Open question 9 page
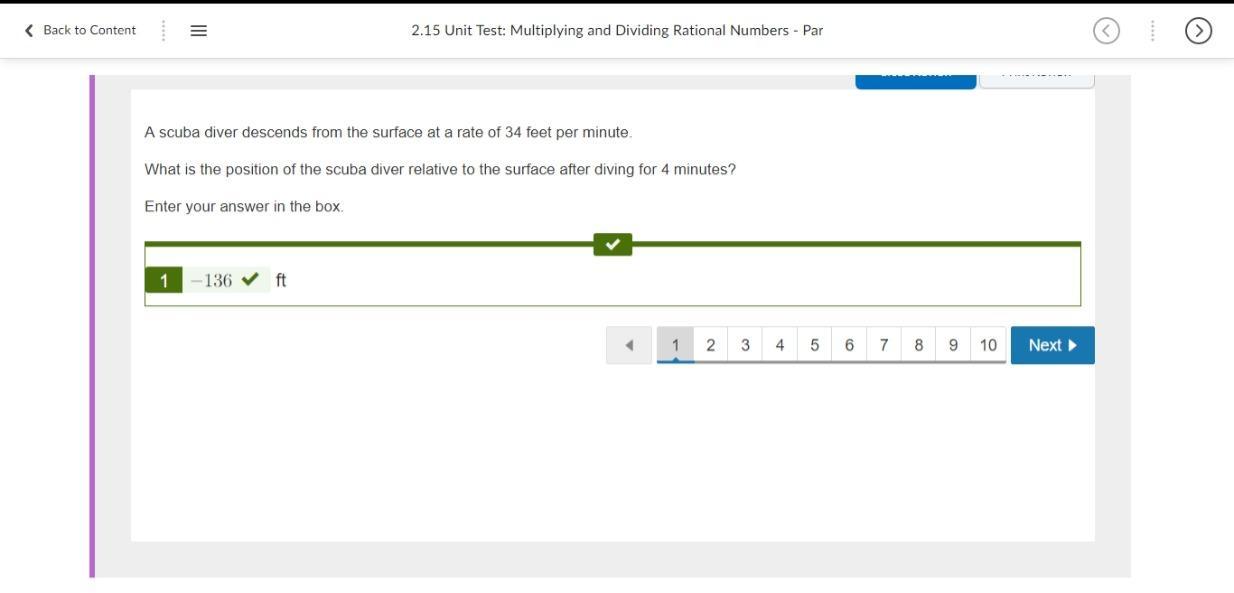The width and height of the screenshot is (1234, 593). point(953,345)
